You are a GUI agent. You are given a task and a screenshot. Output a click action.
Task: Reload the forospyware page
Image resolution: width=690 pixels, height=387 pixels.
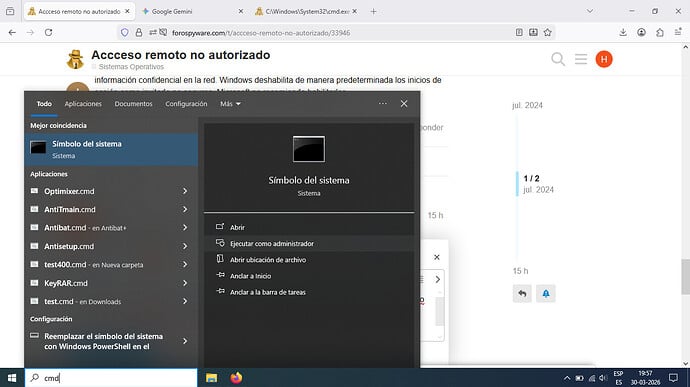tap(48, 33)
